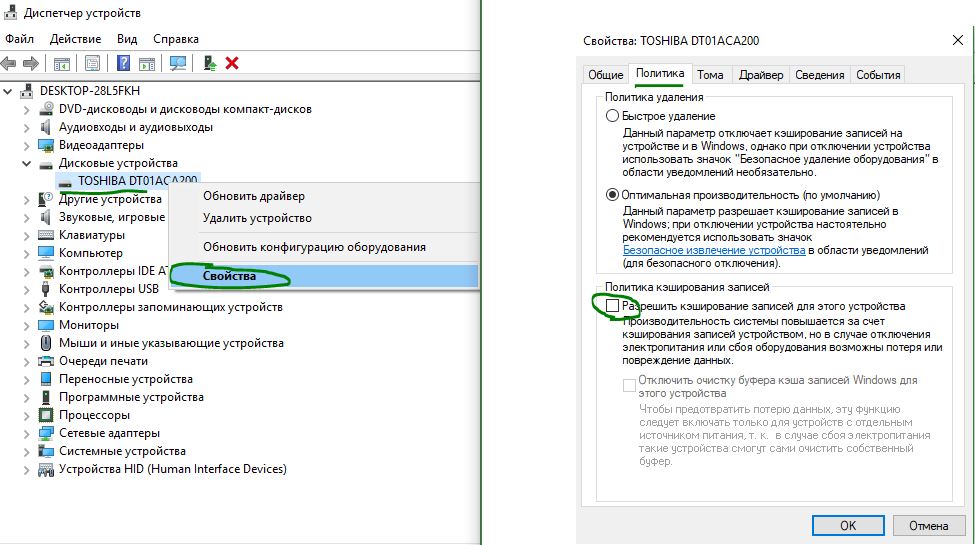
Task: Expand the Видеоадаптеры tree node
Action: (x=27, y=145)
